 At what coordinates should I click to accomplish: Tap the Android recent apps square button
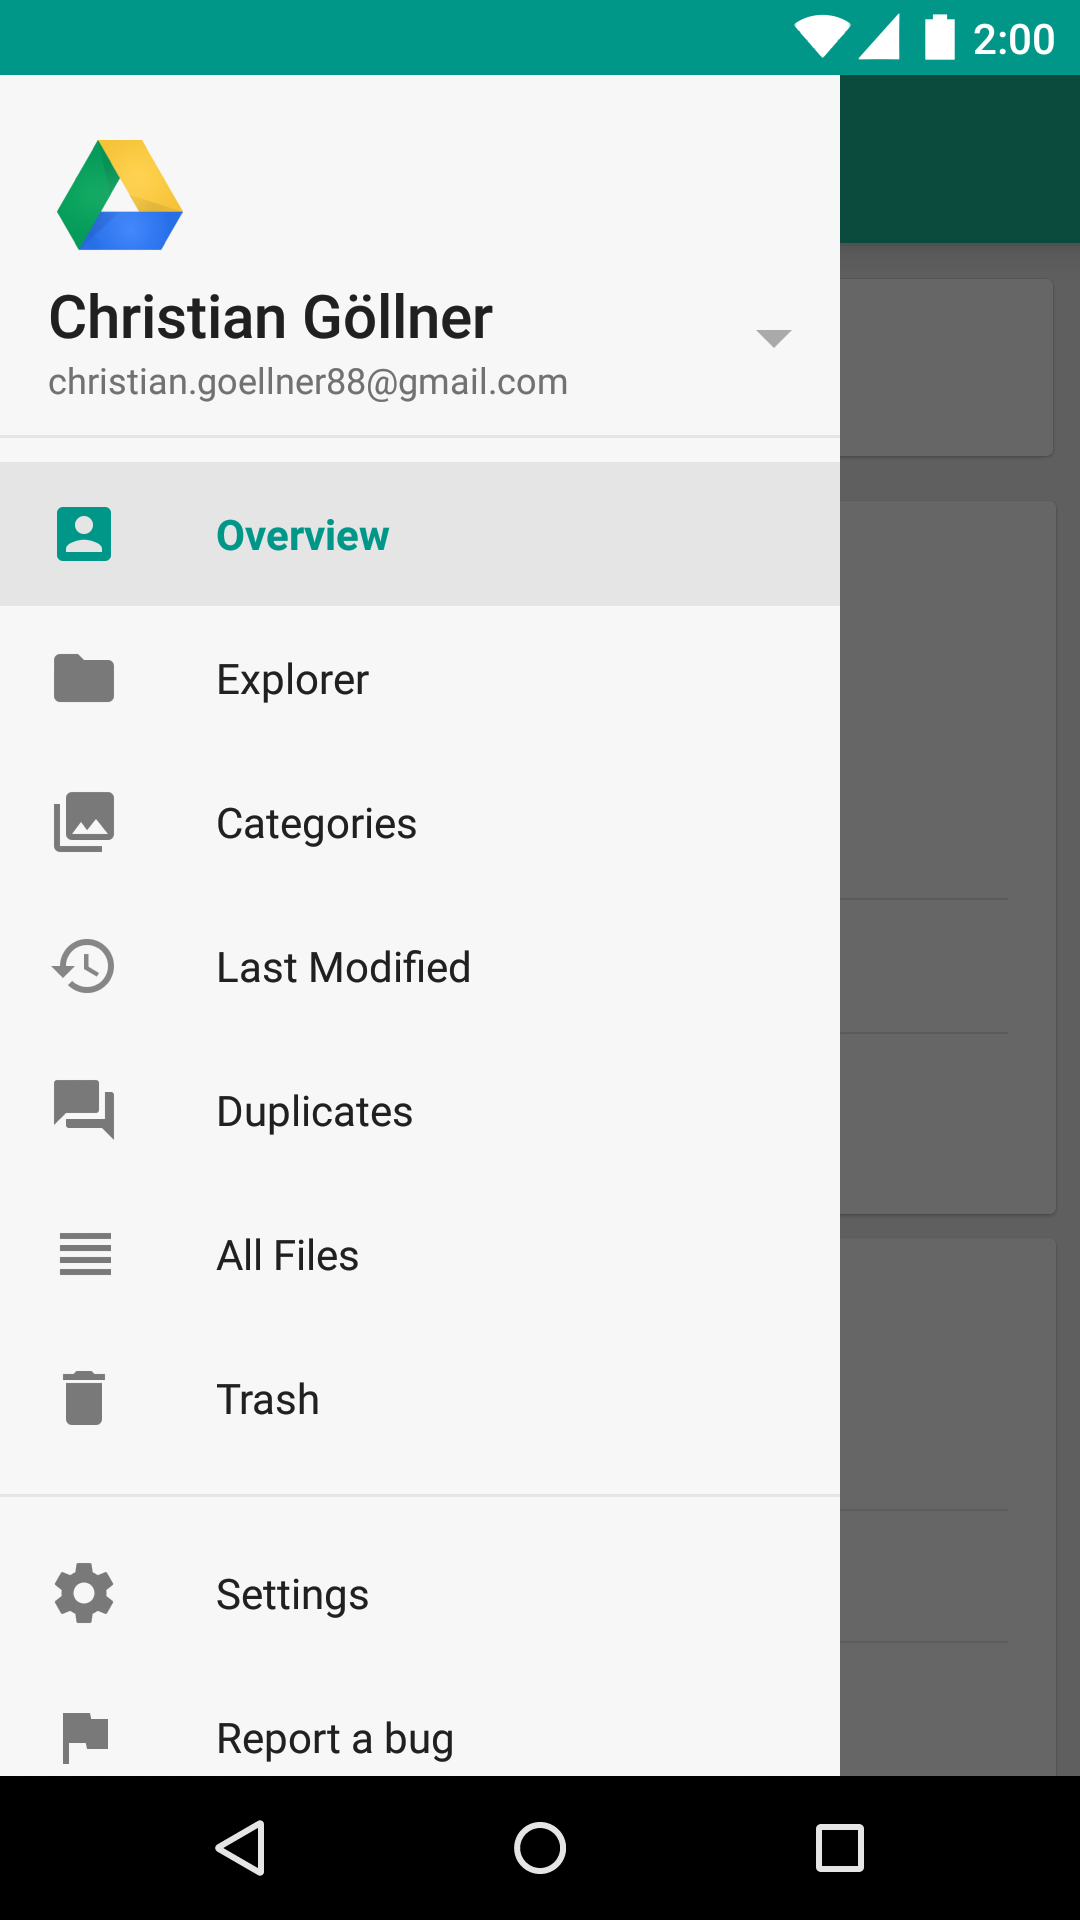pos(840,1847)
